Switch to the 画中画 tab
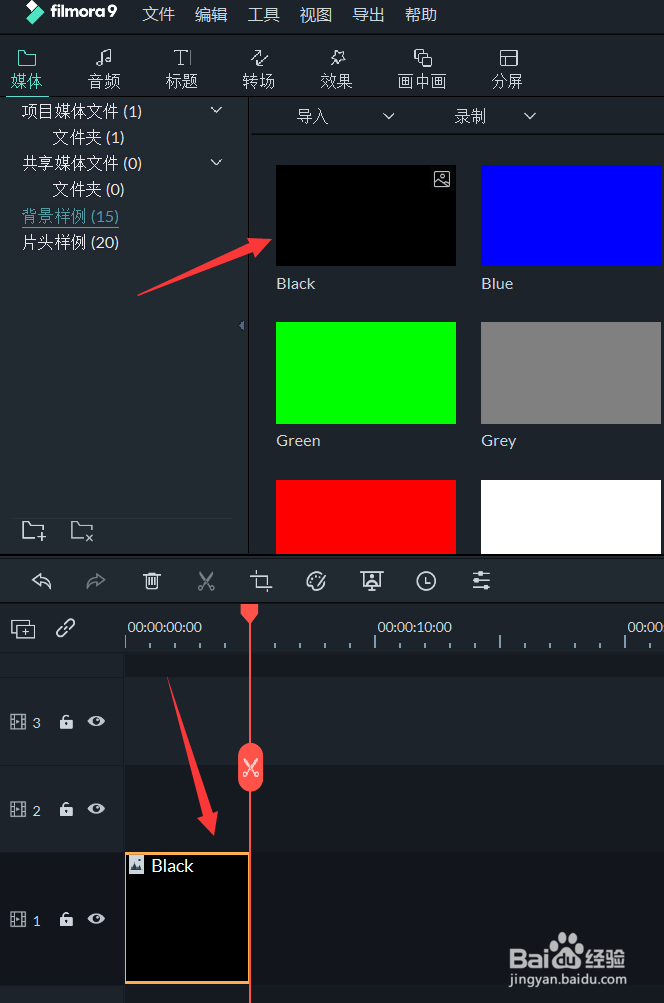 [x=422, y=69]
